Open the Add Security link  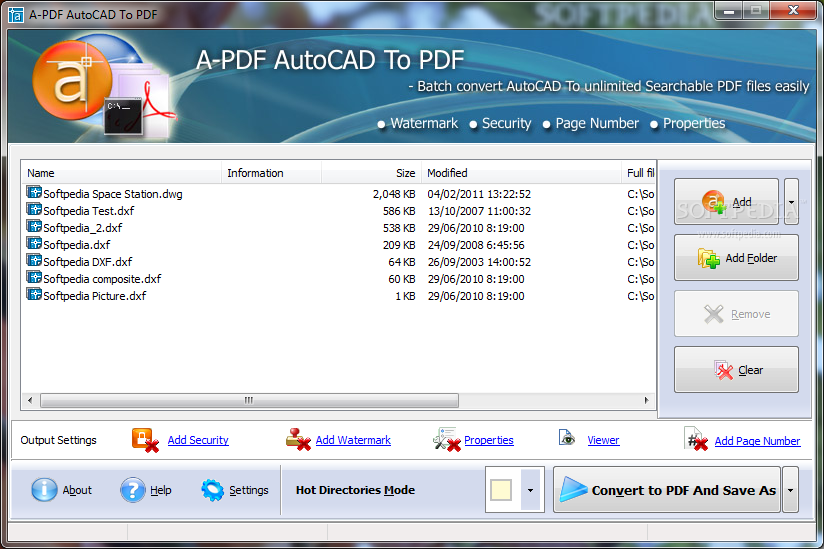198,440
